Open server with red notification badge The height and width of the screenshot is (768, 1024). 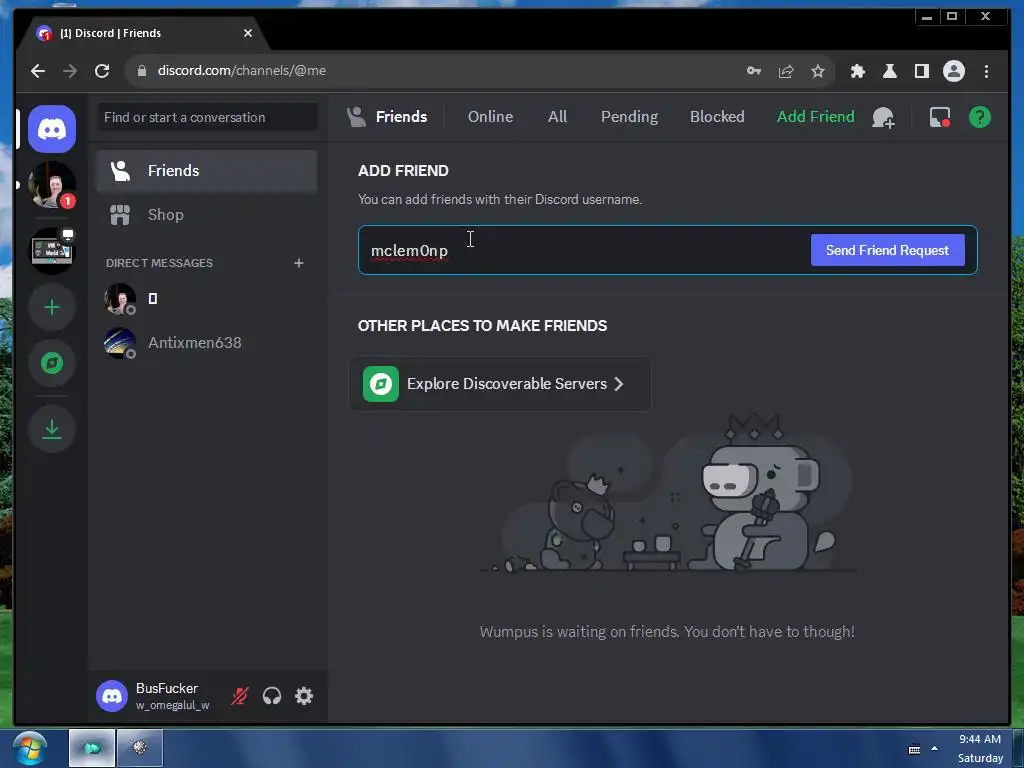(52, 185)
